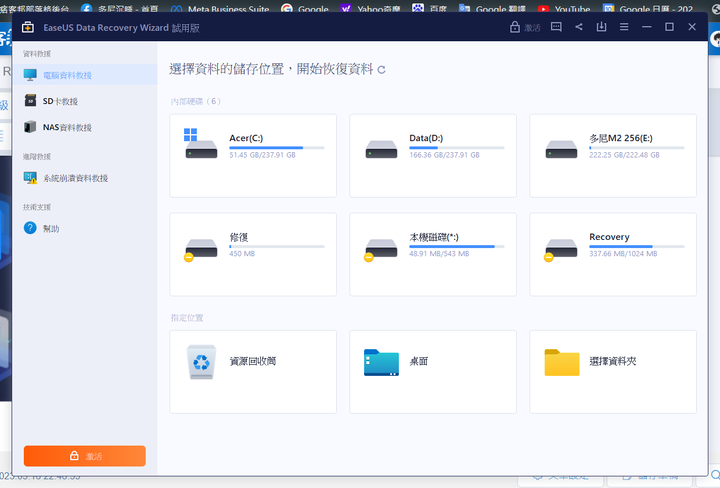Click the 51.45 GB/237.91 GB text

pyautogui.click(x=262, y=155)
